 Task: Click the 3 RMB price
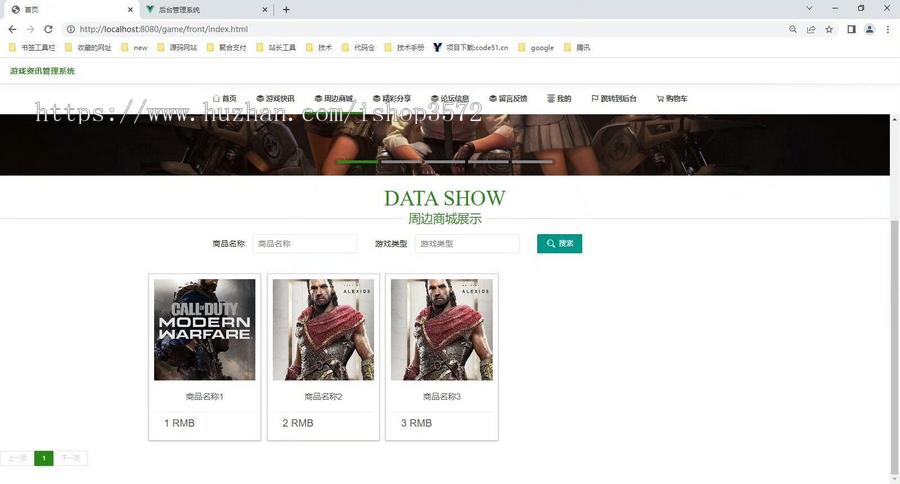[416, 423]
